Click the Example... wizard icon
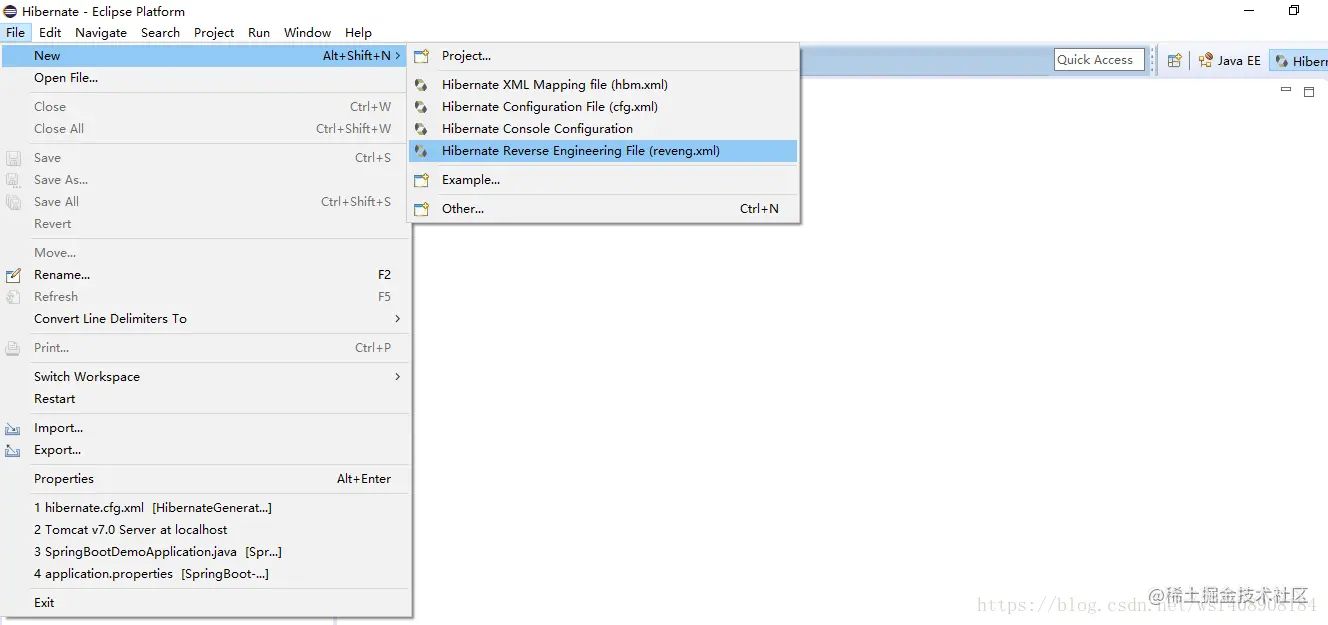The height and width of the screenshot is (625, 1328). pyautogui.click(x=422, y=180)
